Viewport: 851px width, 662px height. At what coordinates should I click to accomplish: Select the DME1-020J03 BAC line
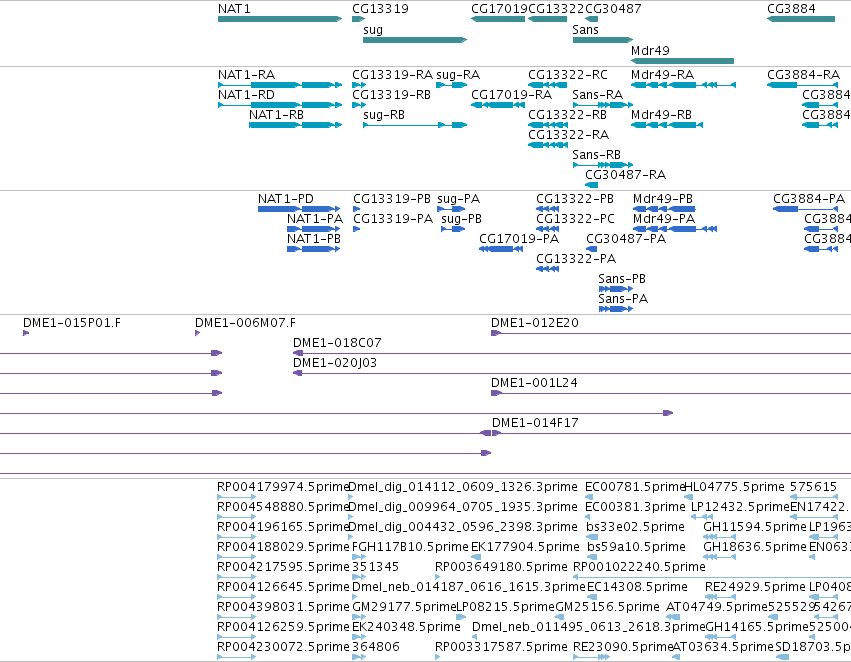click(572, 373)
